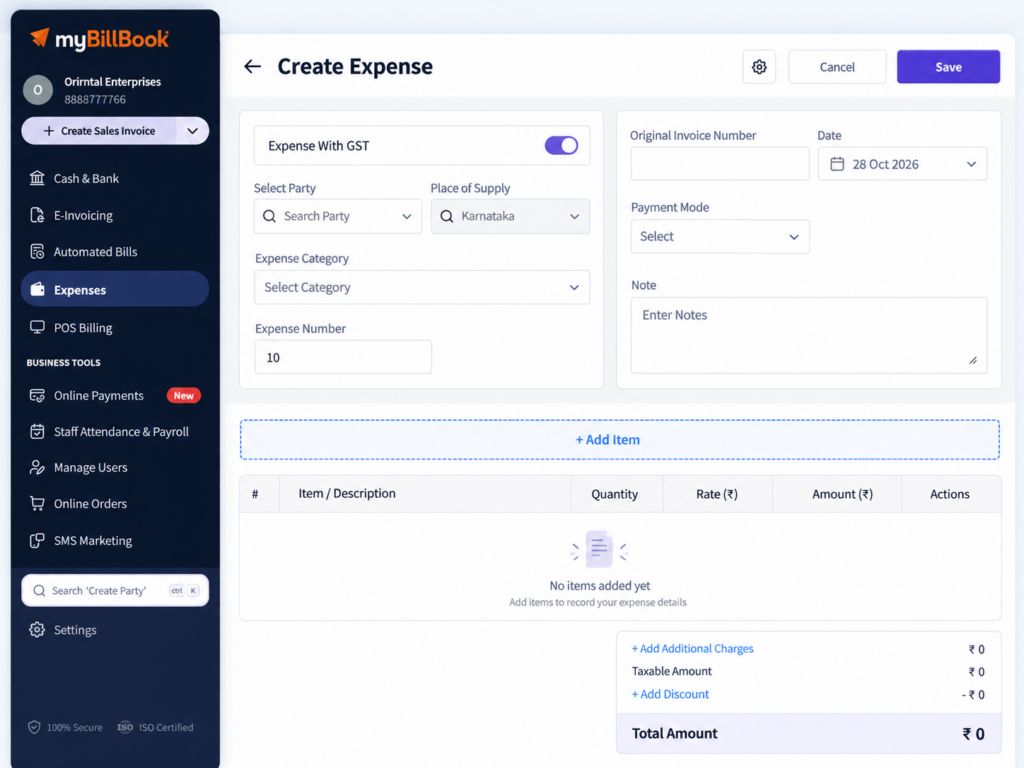Open Settings in the sidebar
This screenshot has height=768, width=1024.
coord(115,630)
